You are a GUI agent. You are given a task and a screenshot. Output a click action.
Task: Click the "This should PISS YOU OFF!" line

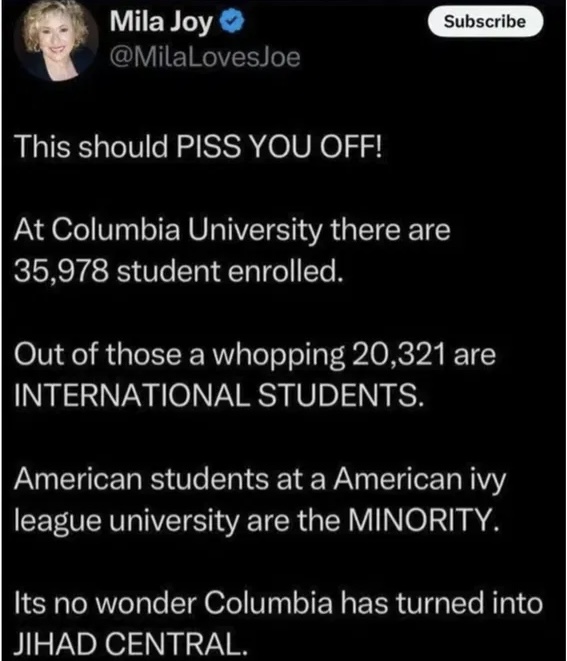tap(198, 147)
